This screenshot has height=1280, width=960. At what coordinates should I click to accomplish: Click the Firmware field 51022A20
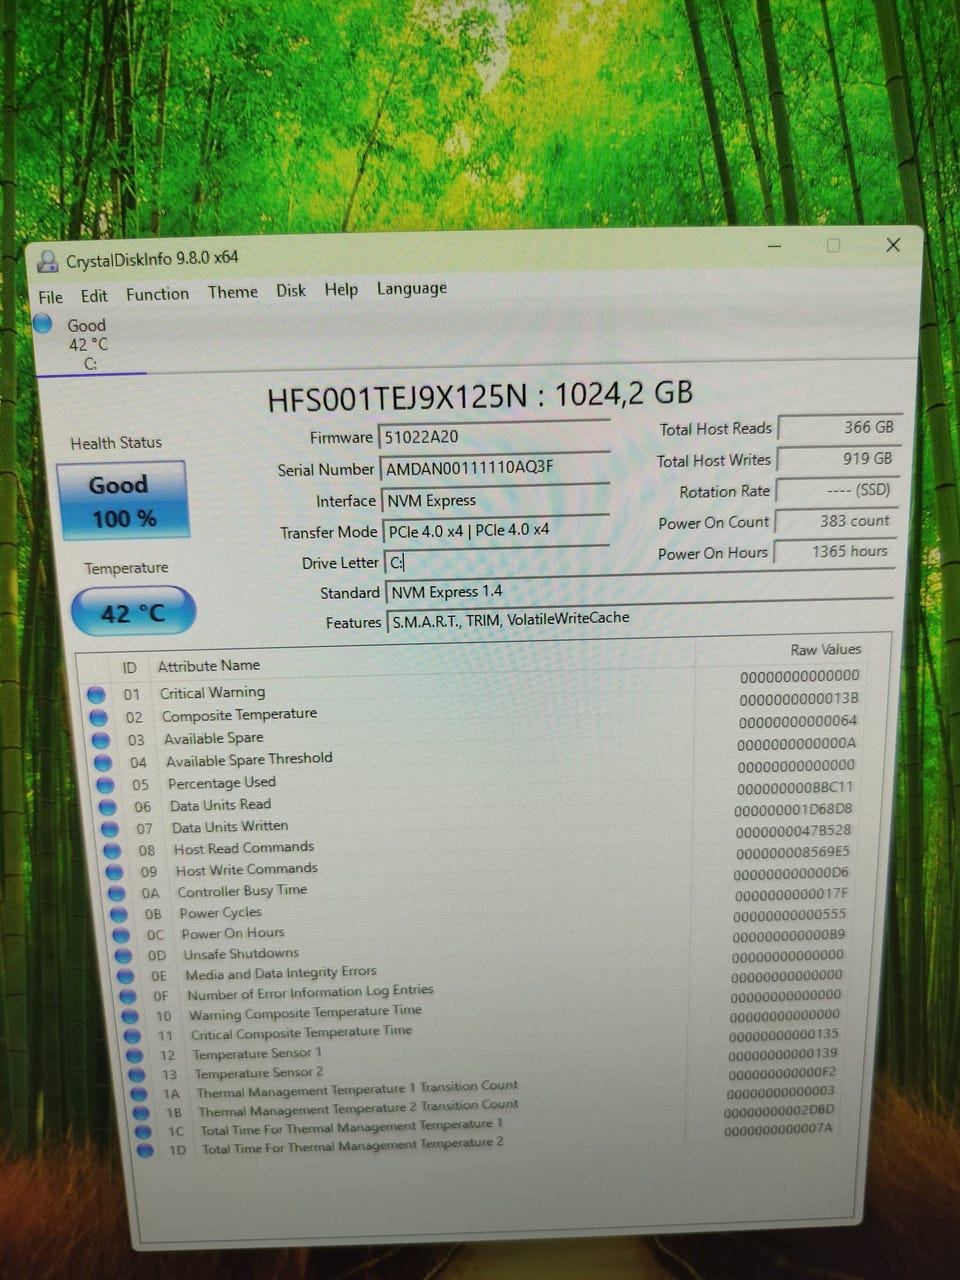pos(494,436)
